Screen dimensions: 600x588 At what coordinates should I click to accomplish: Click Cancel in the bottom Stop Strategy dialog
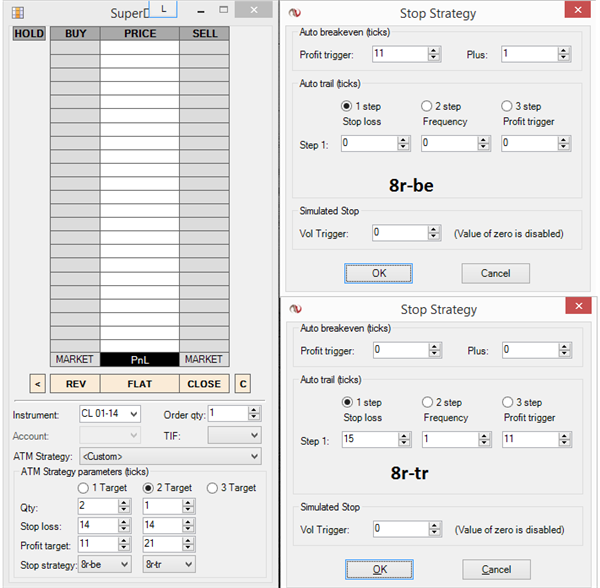[496, 569]
